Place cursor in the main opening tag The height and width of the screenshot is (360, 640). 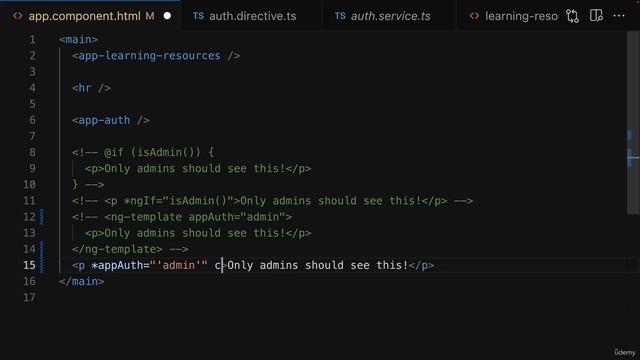[x=78, y=40]
